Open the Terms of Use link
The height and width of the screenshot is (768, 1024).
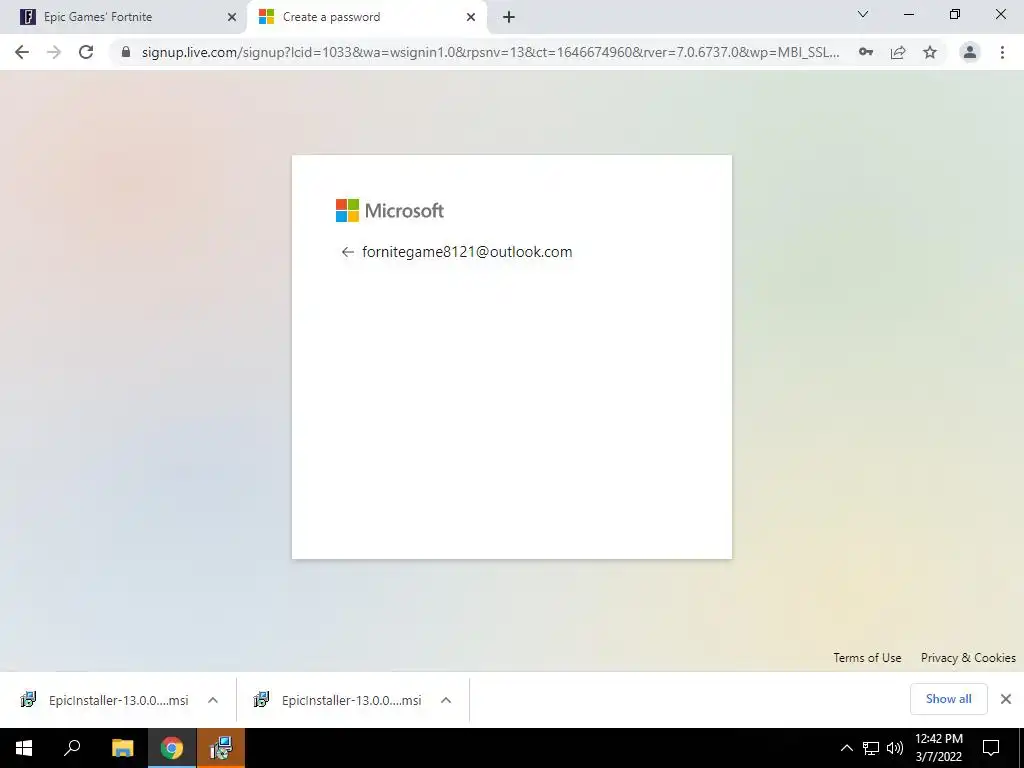[x=867, y=658]
